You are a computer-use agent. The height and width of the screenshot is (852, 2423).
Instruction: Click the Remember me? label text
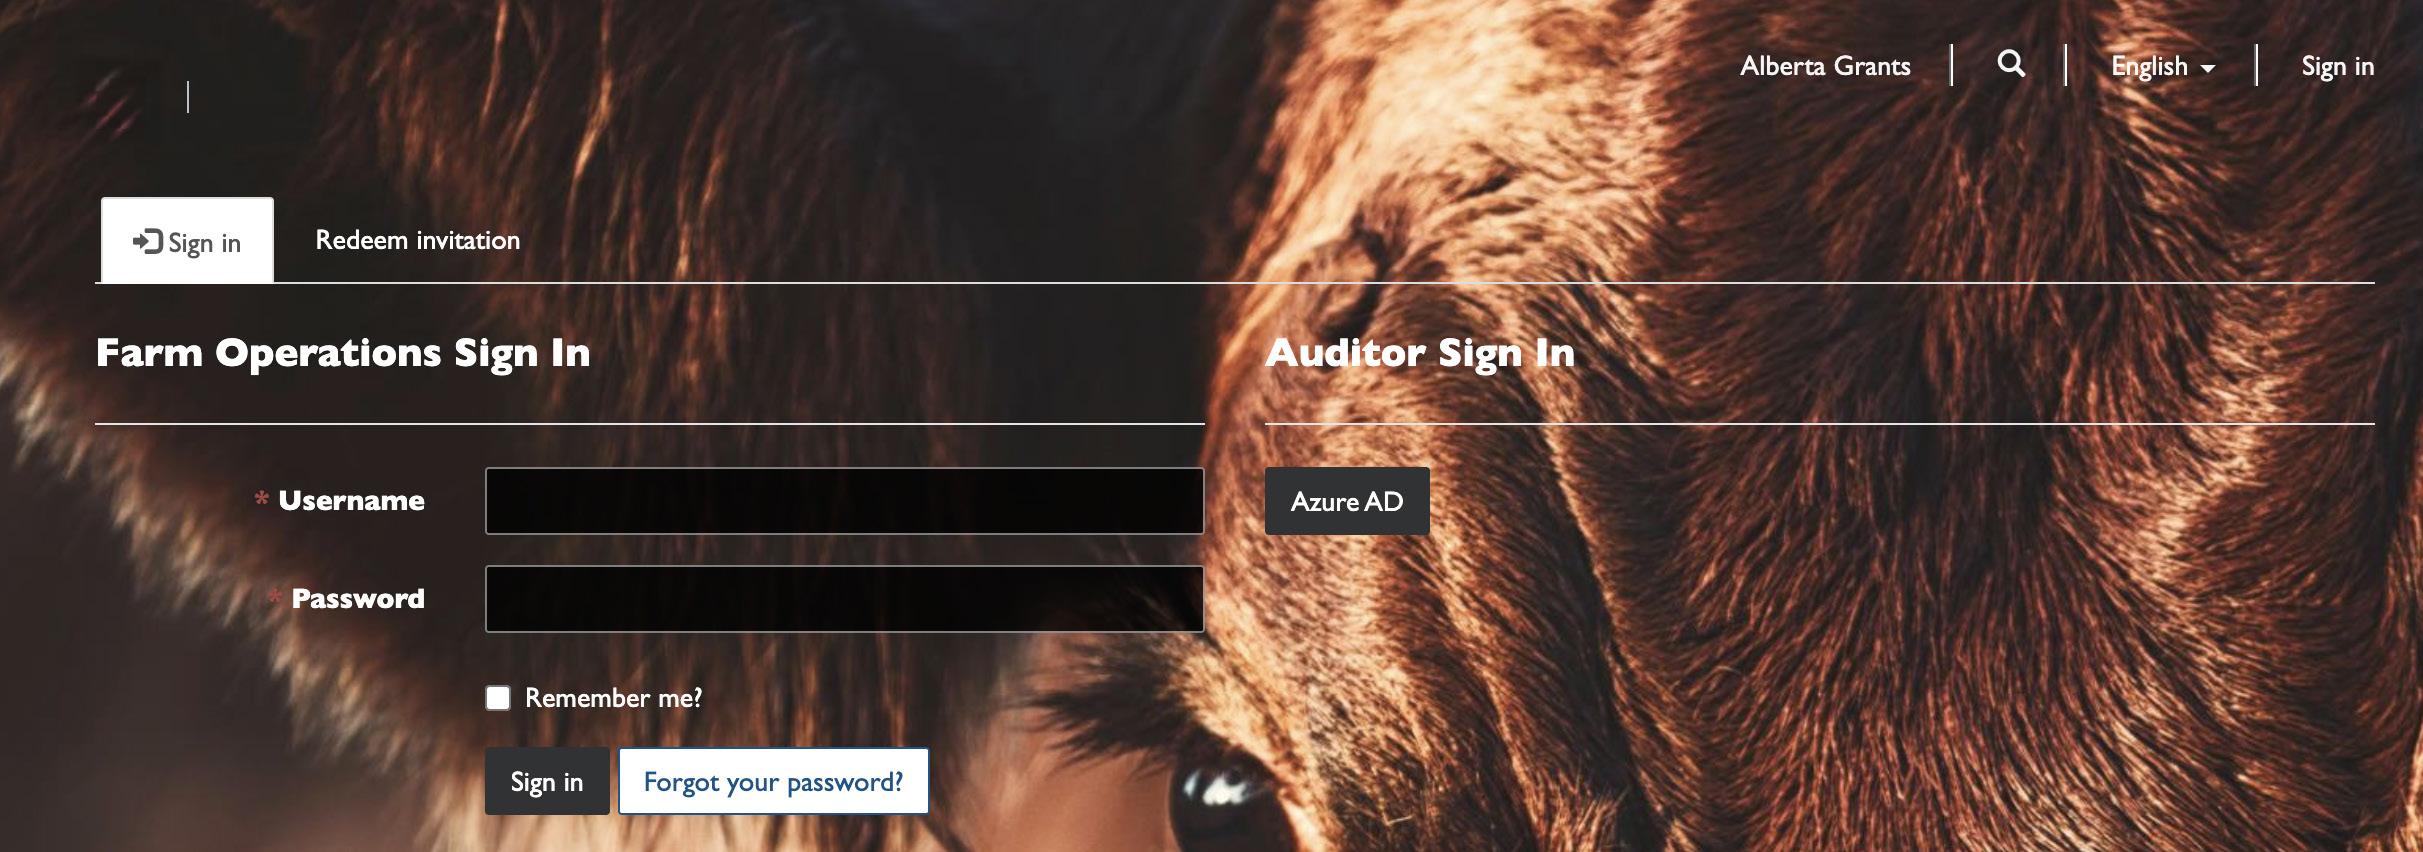614,698
